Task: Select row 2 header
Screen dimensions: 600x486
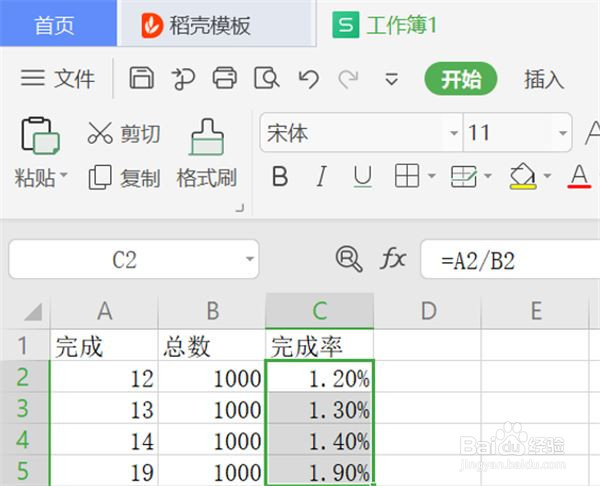Action: 23,377
